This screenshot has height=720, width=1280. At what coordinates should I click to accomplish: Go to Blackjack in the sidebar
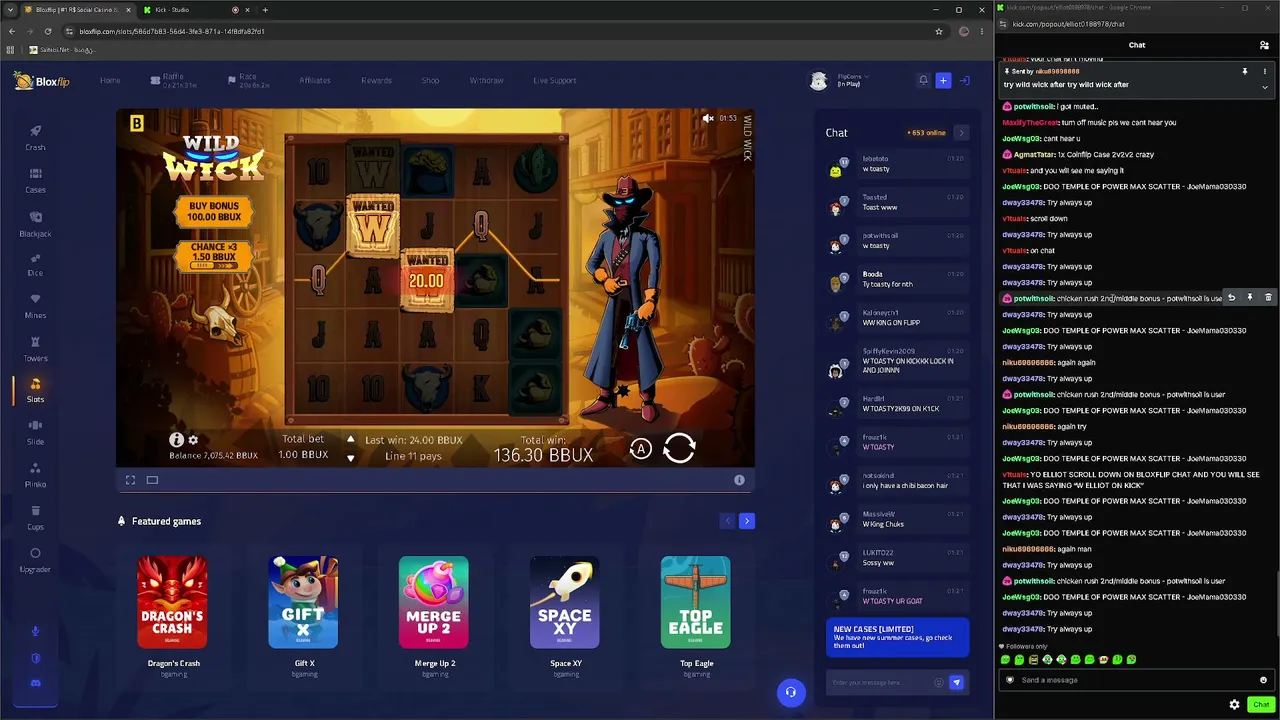click(x=35, y=224)
